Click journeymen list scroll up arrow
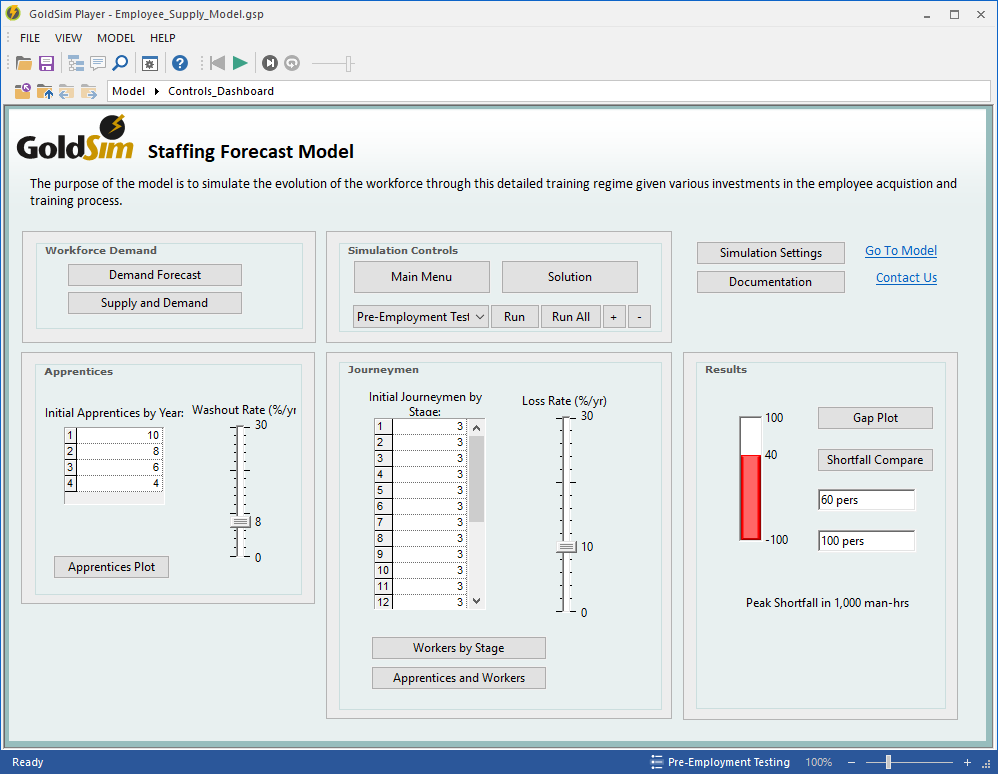 click(x=477, y=428)
